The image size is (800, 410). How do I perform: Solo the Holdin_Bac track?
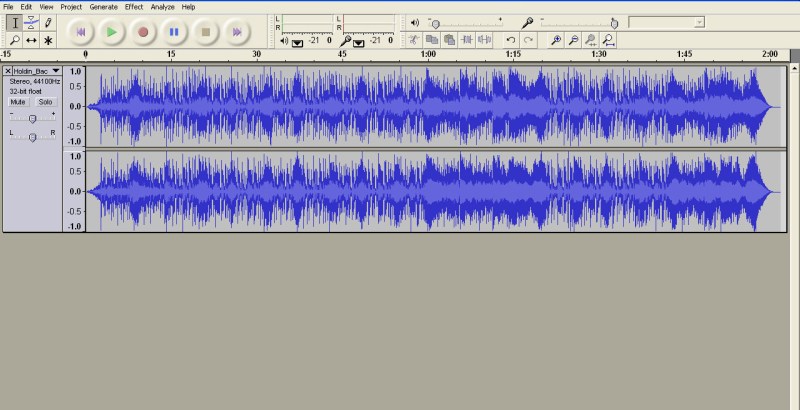coord(45,101)
